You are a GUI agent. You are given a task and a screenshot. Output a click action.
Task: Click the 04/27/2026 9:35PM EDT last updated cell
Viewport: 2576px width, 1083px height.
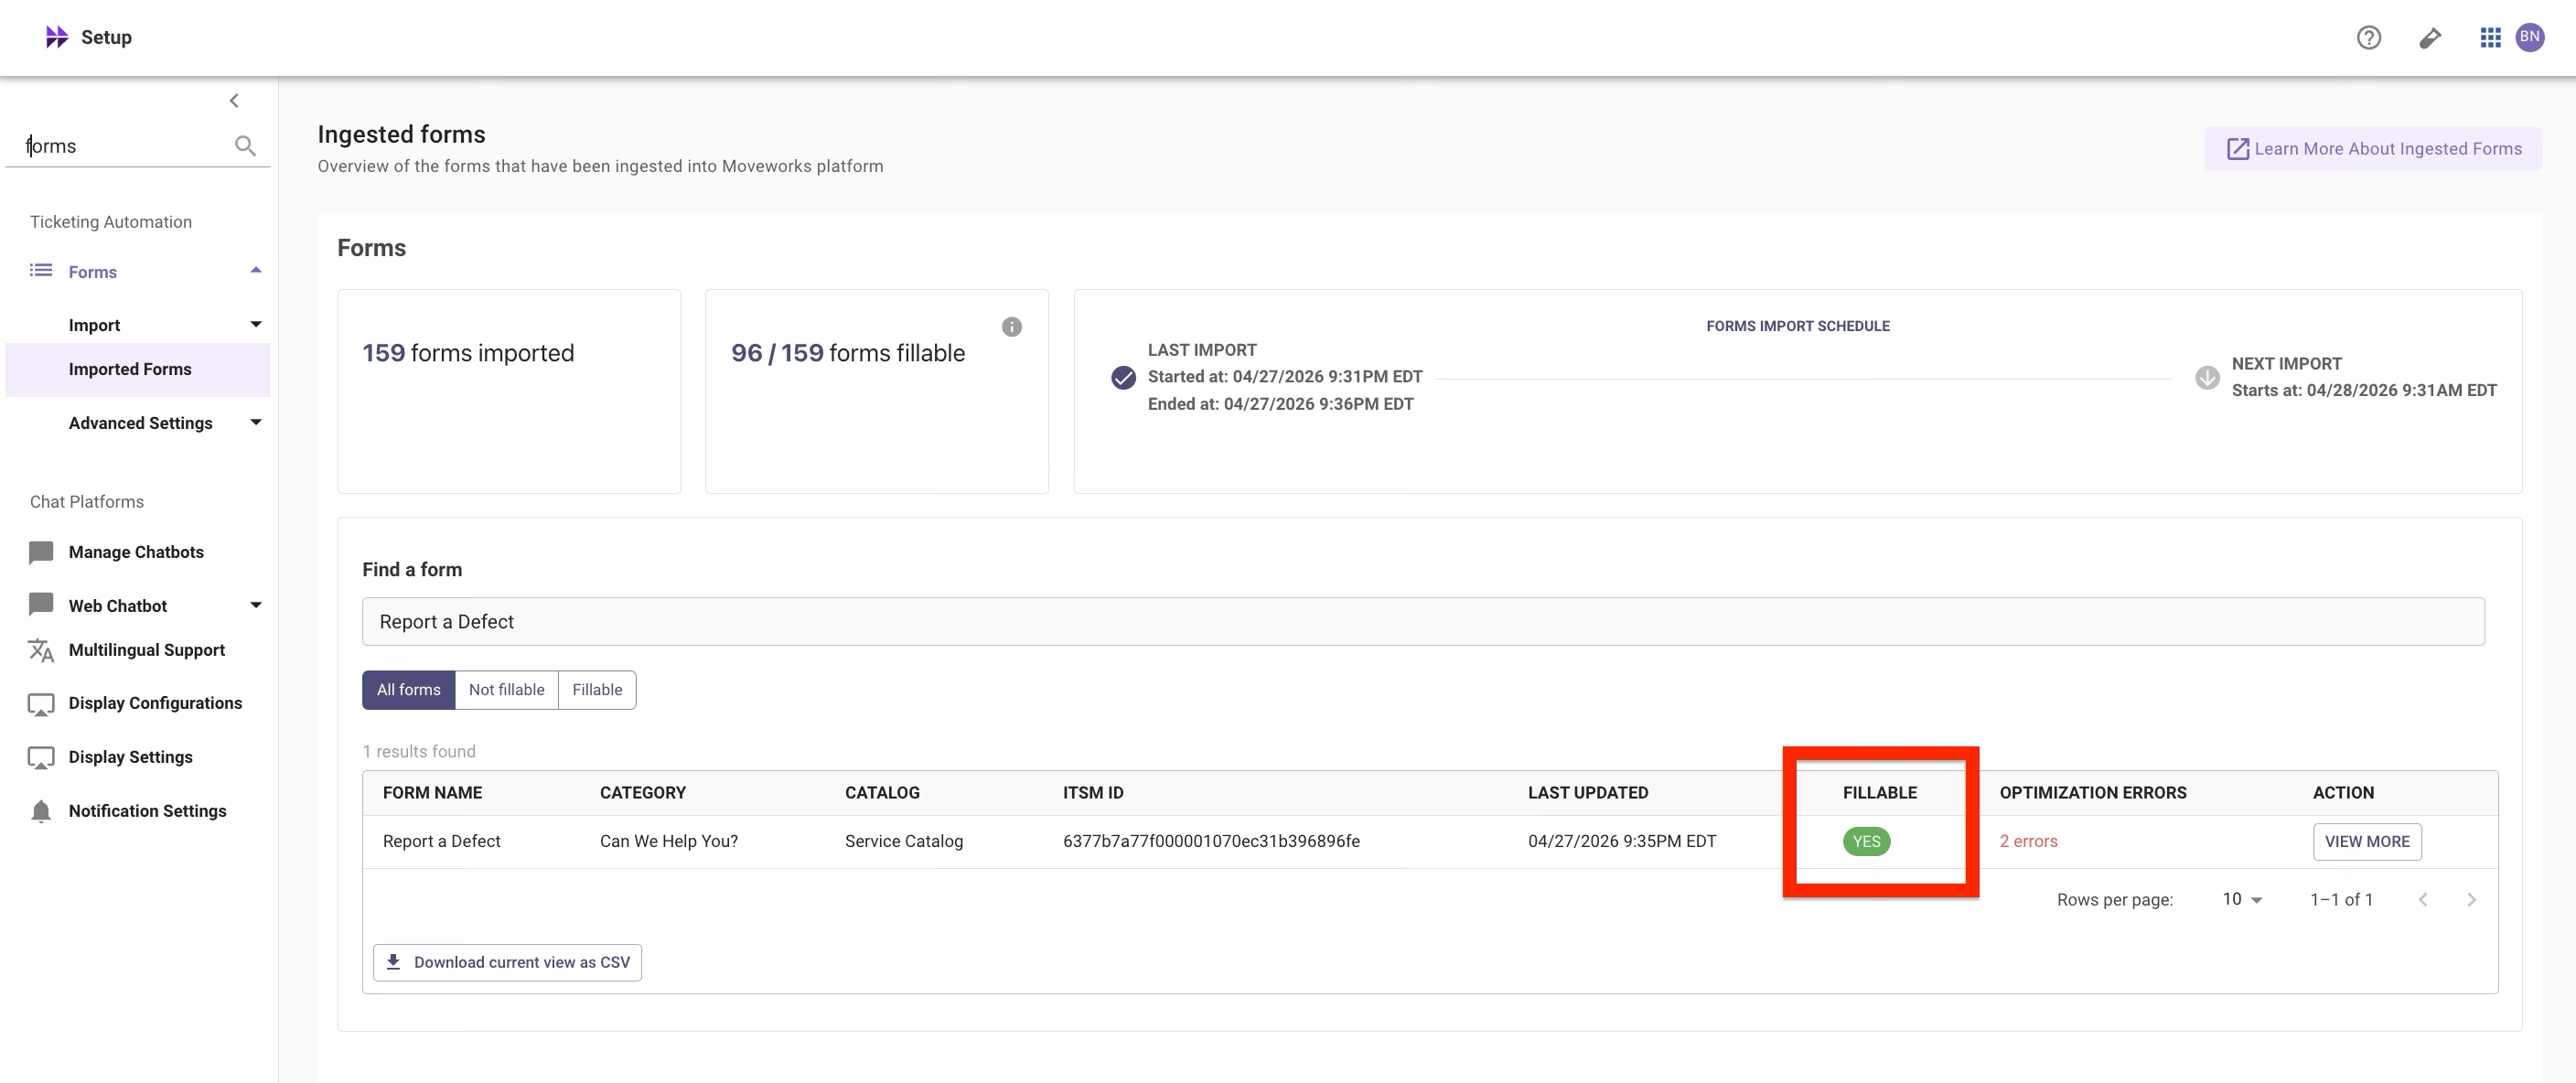[1622, 842]
